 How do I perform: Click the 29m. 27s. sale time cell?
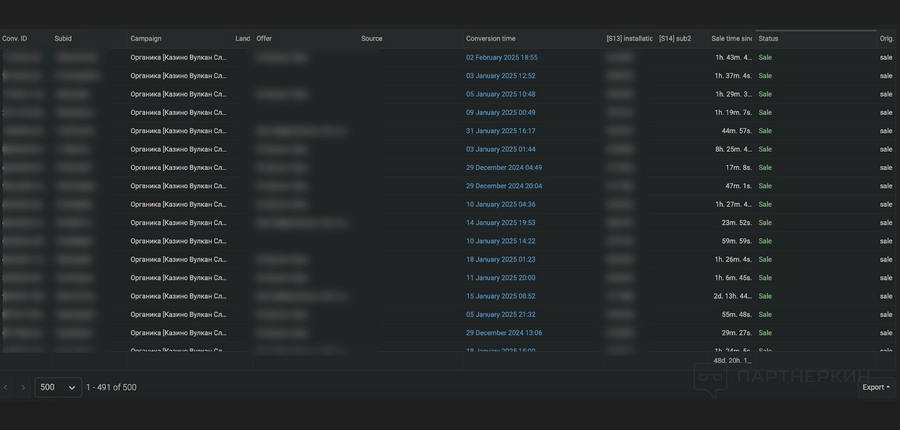point(736,333)
